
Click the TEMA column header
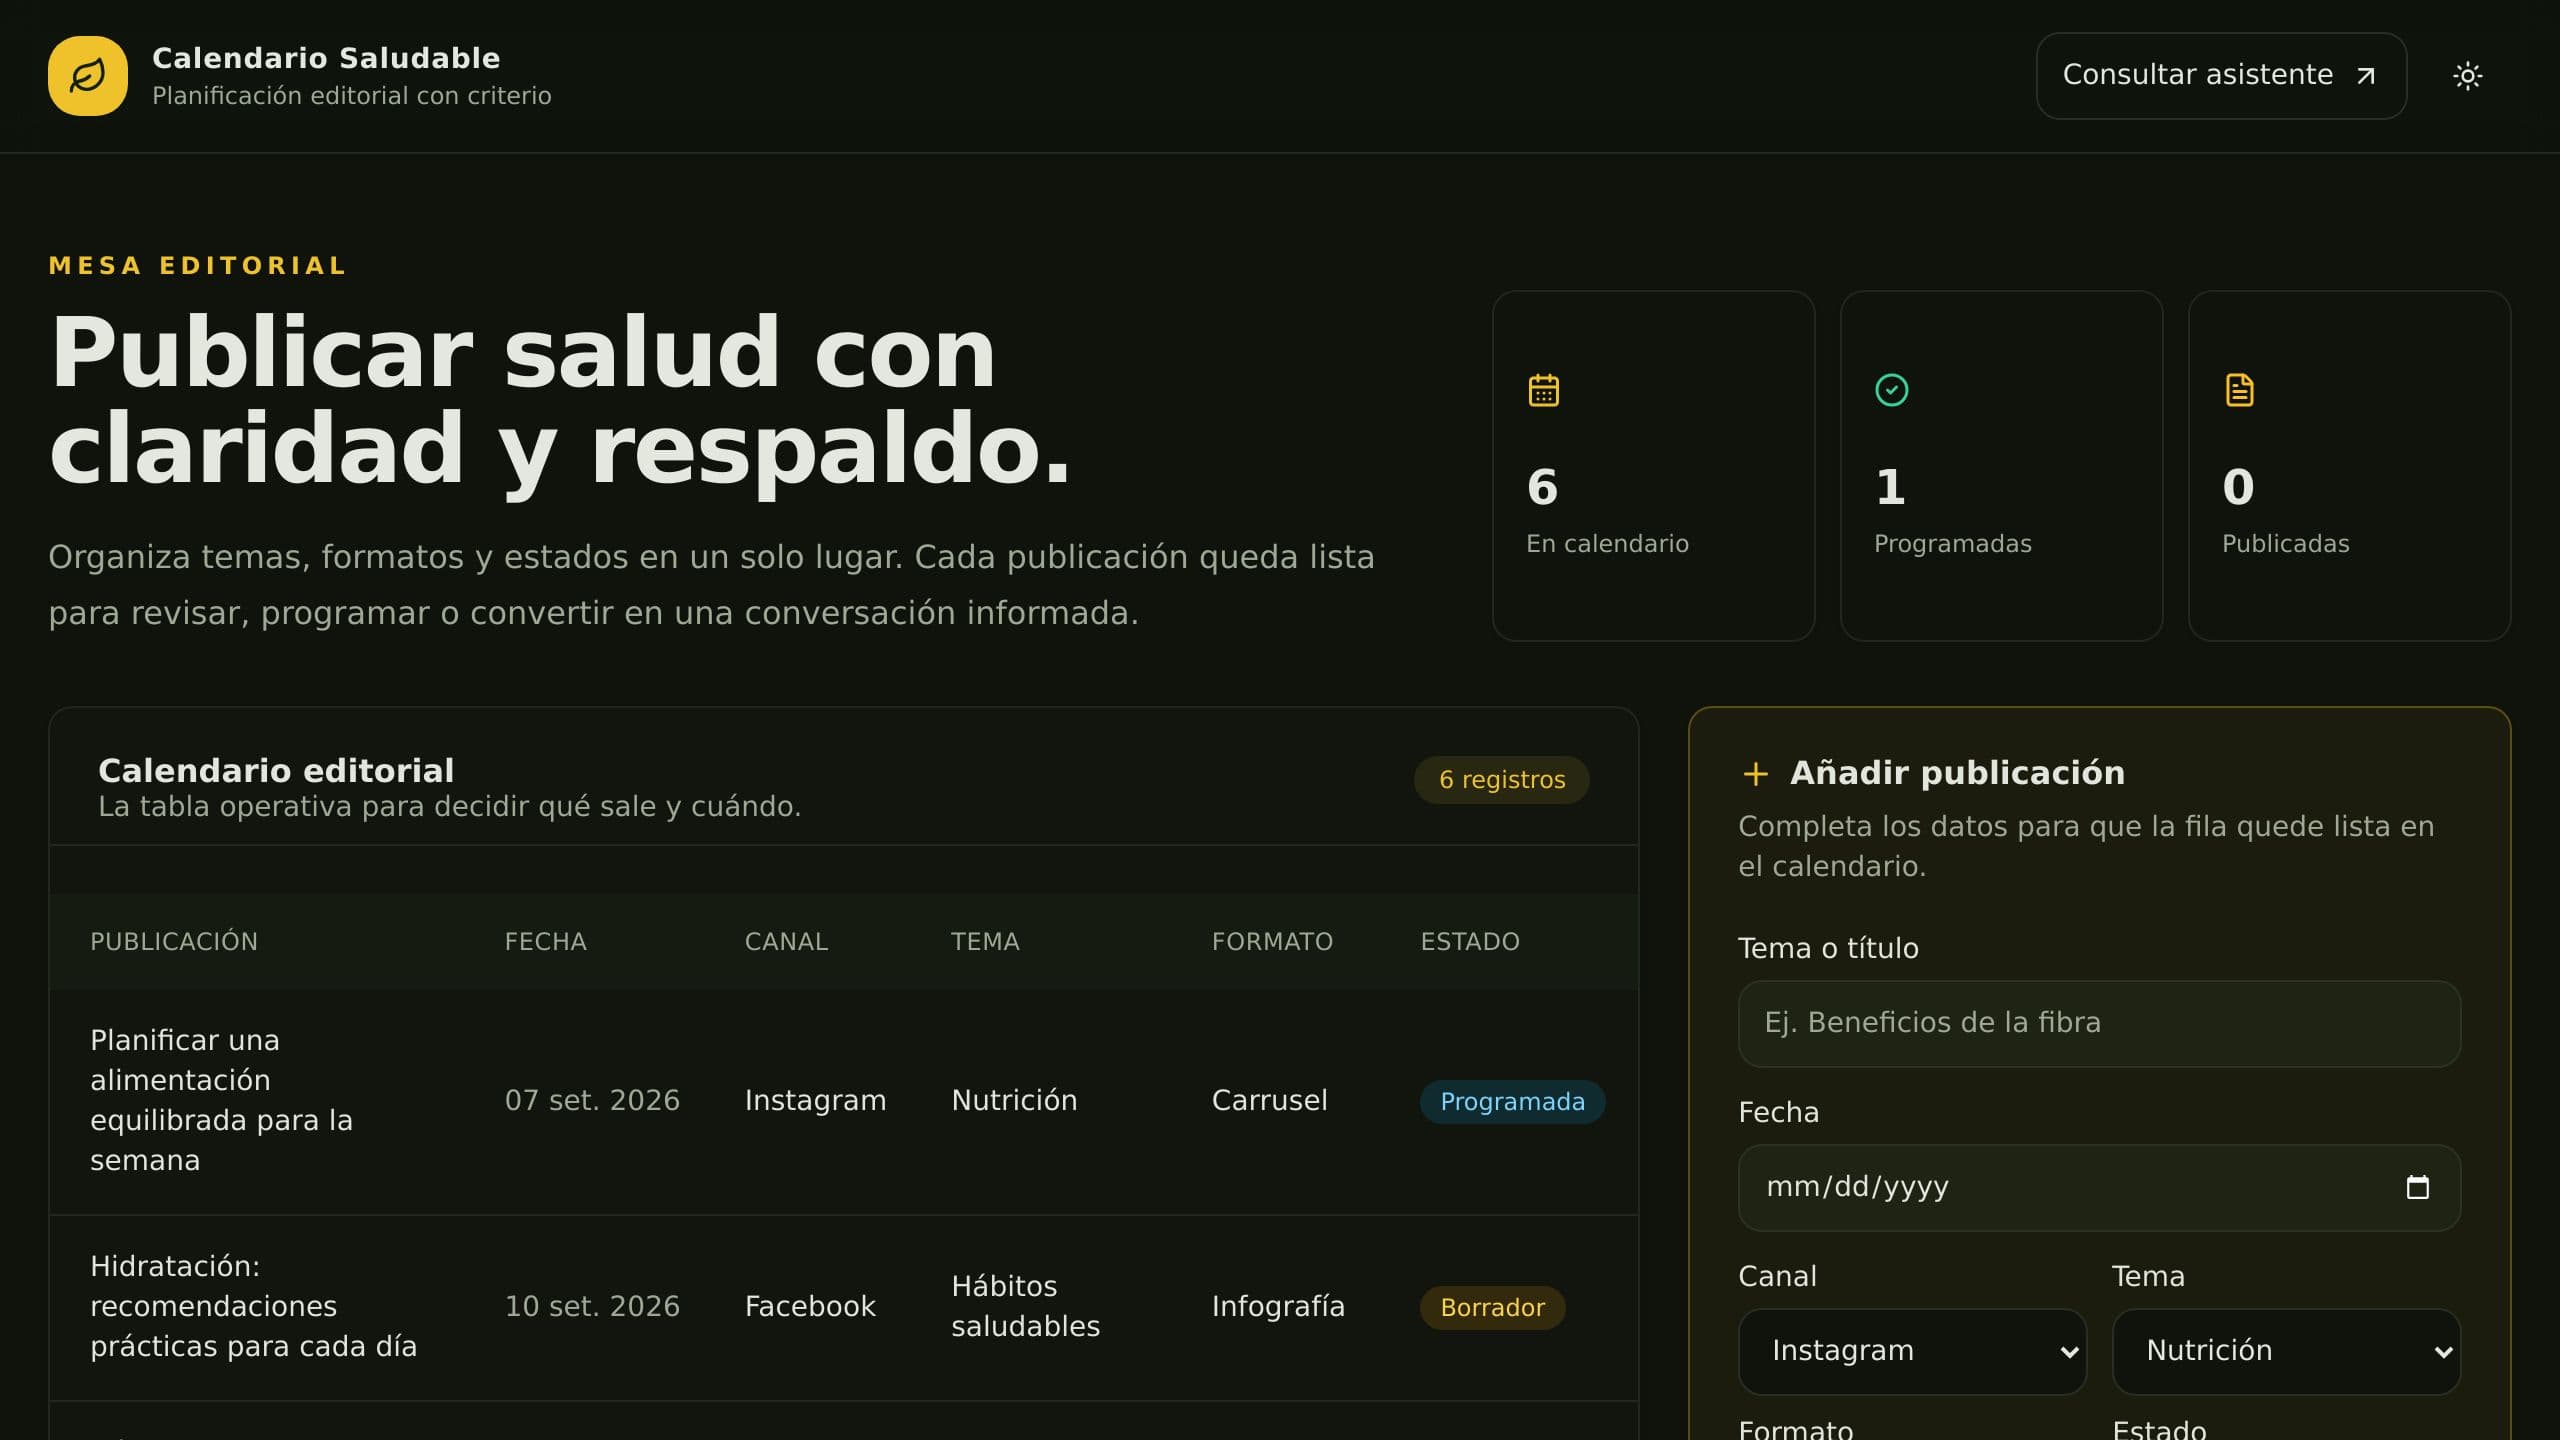[985, 942]
